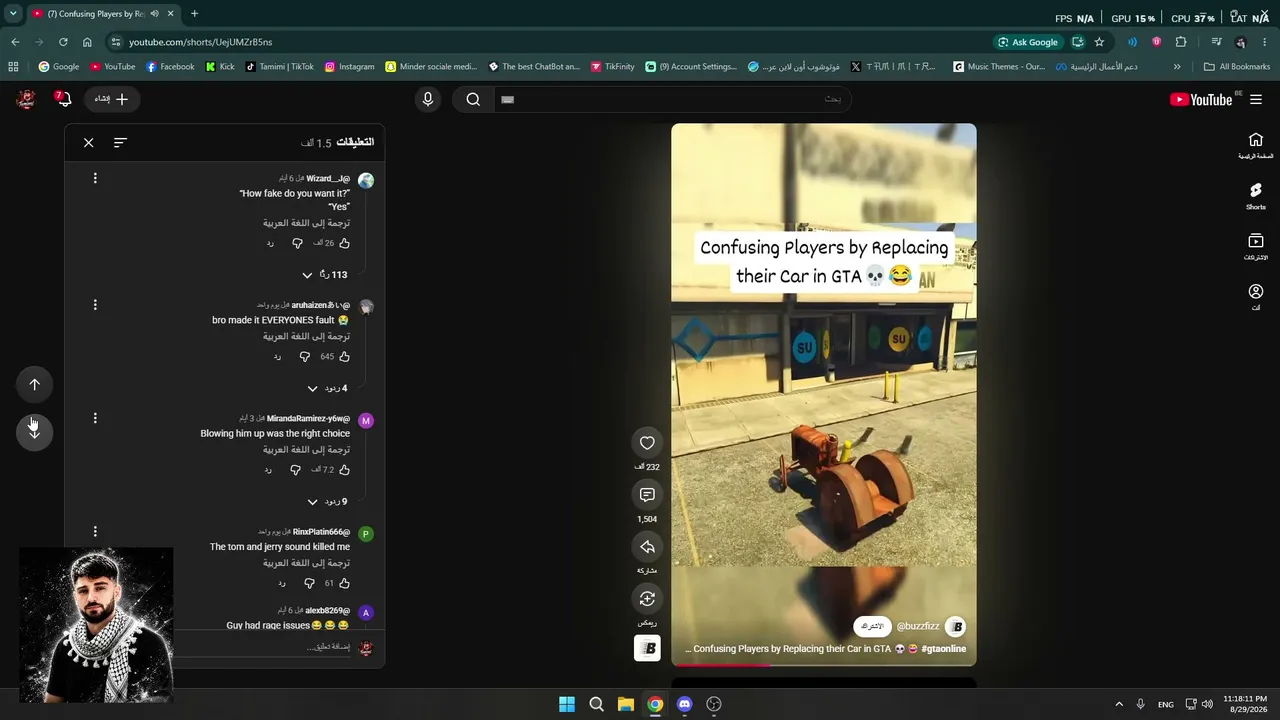The width and height of the screenshot is (1280, 720).
Task: Open the All Bookmarks folder
Action: click(1237, 67)
